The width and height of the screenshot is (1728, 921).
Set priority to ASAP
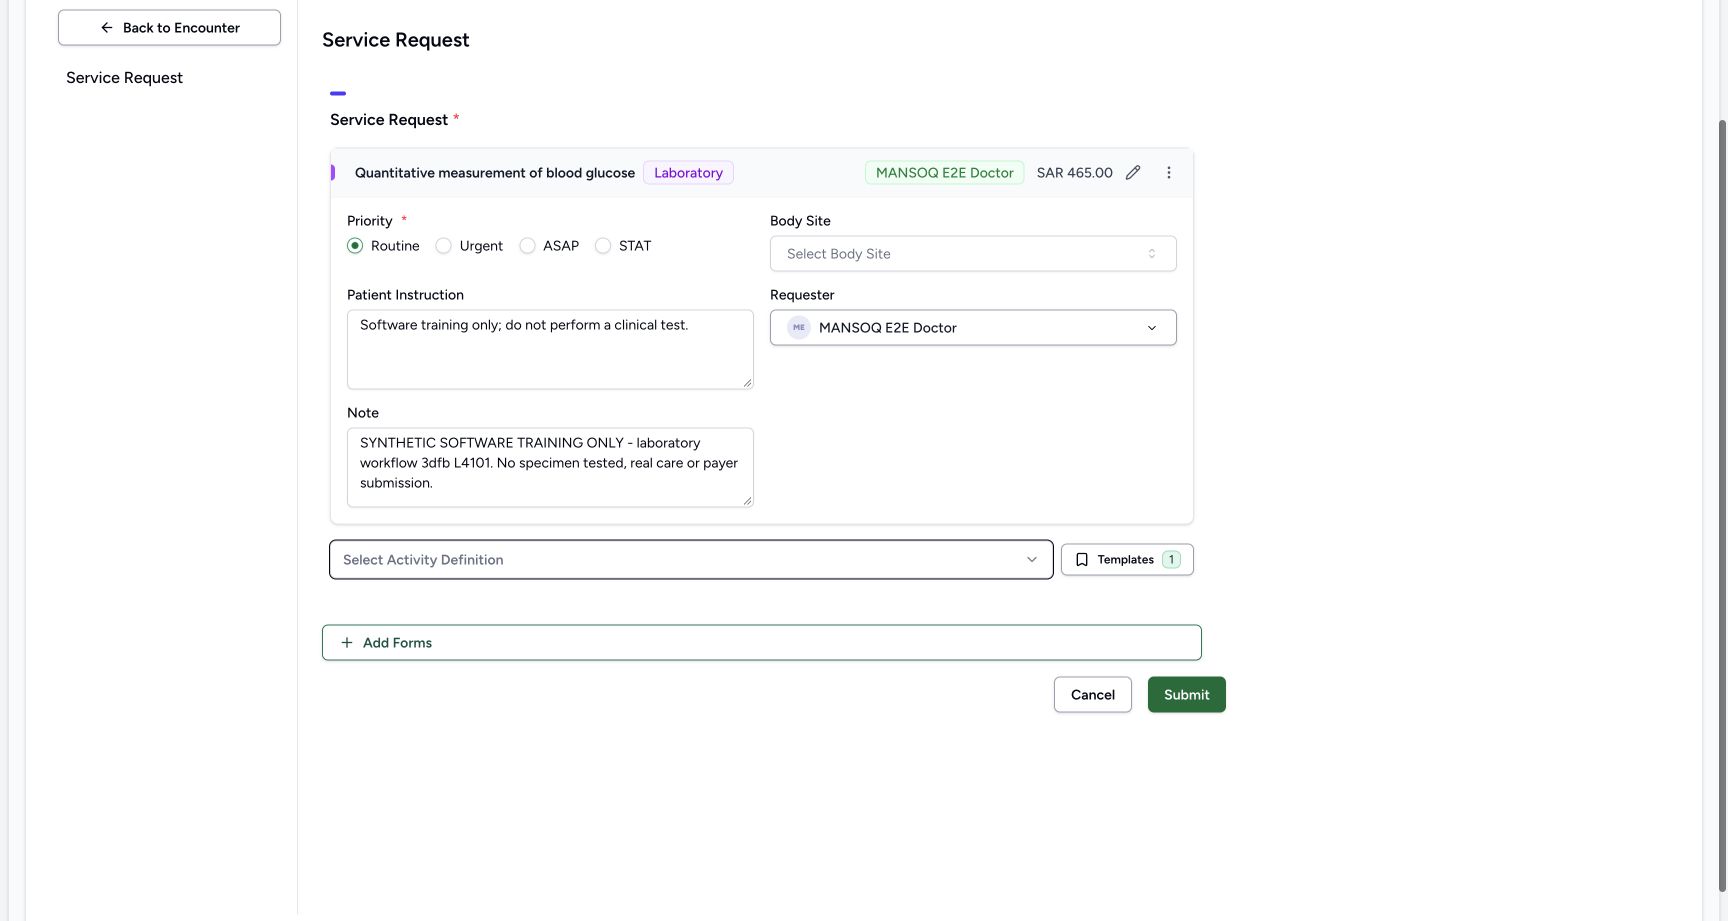coord(527,246)
